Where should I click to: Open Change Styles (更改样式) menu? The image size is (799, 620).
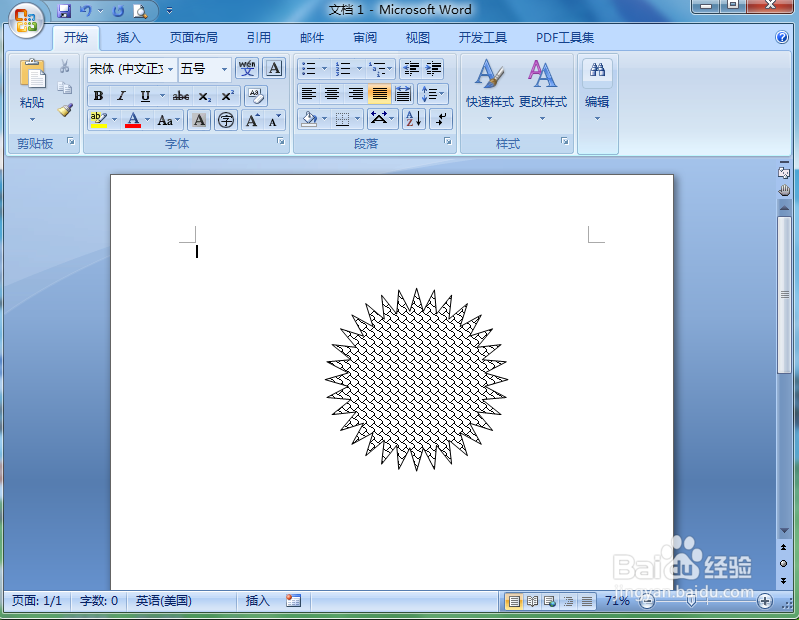click(x=543, y=89)
